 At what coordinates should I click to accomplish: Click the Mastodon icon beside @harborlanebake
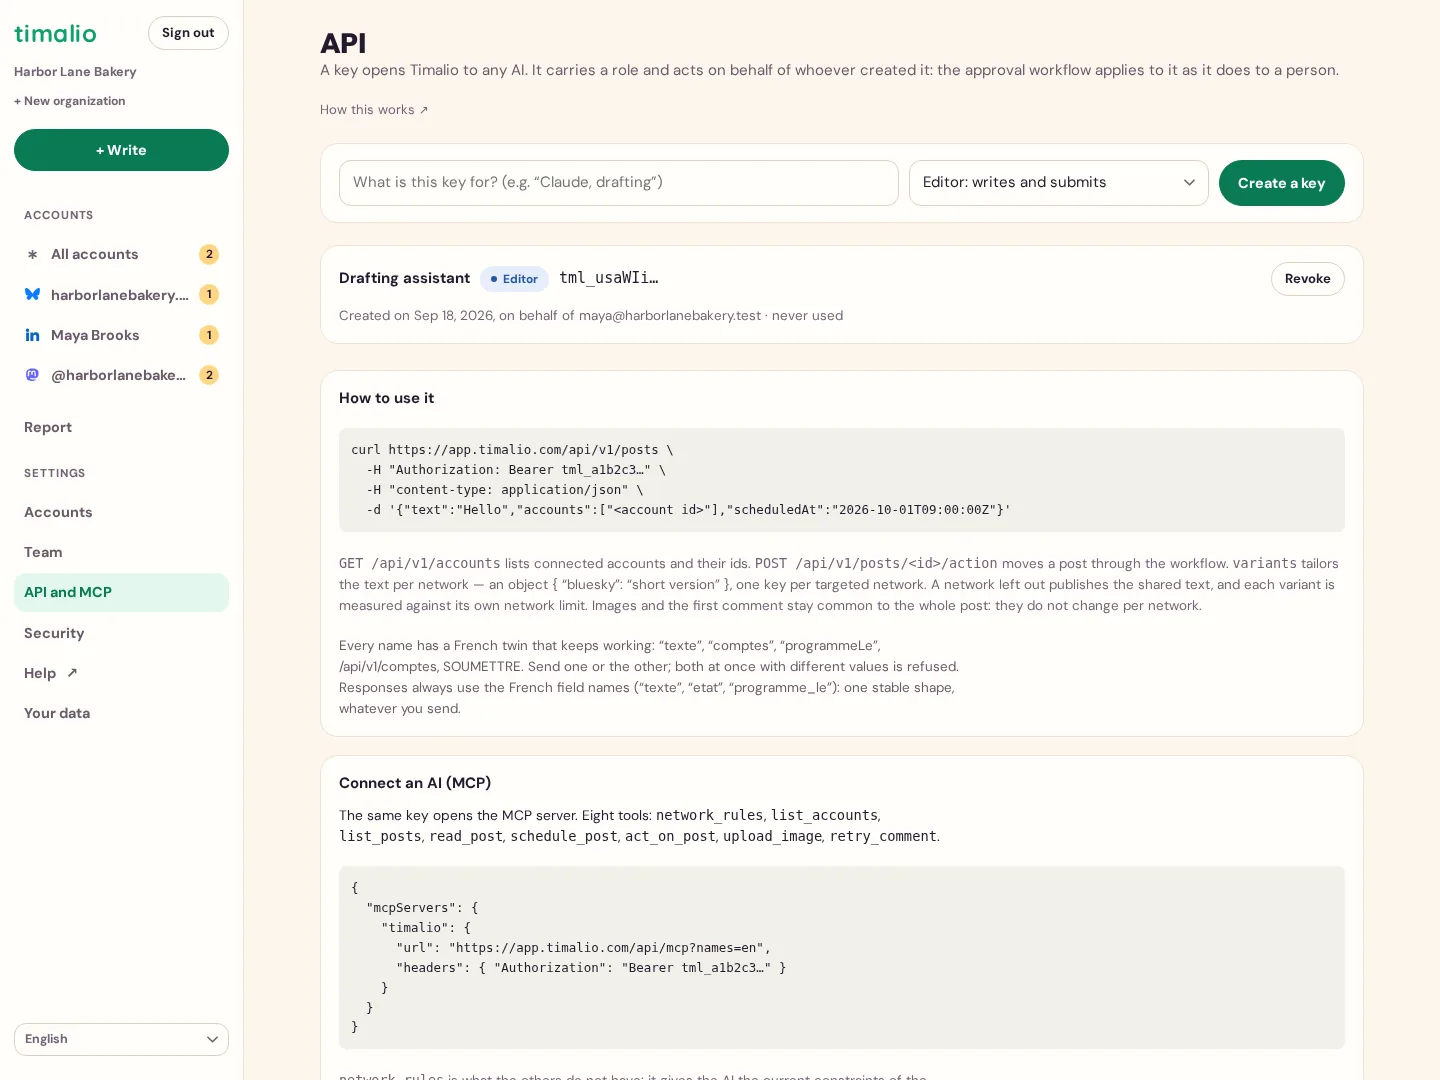32,375
